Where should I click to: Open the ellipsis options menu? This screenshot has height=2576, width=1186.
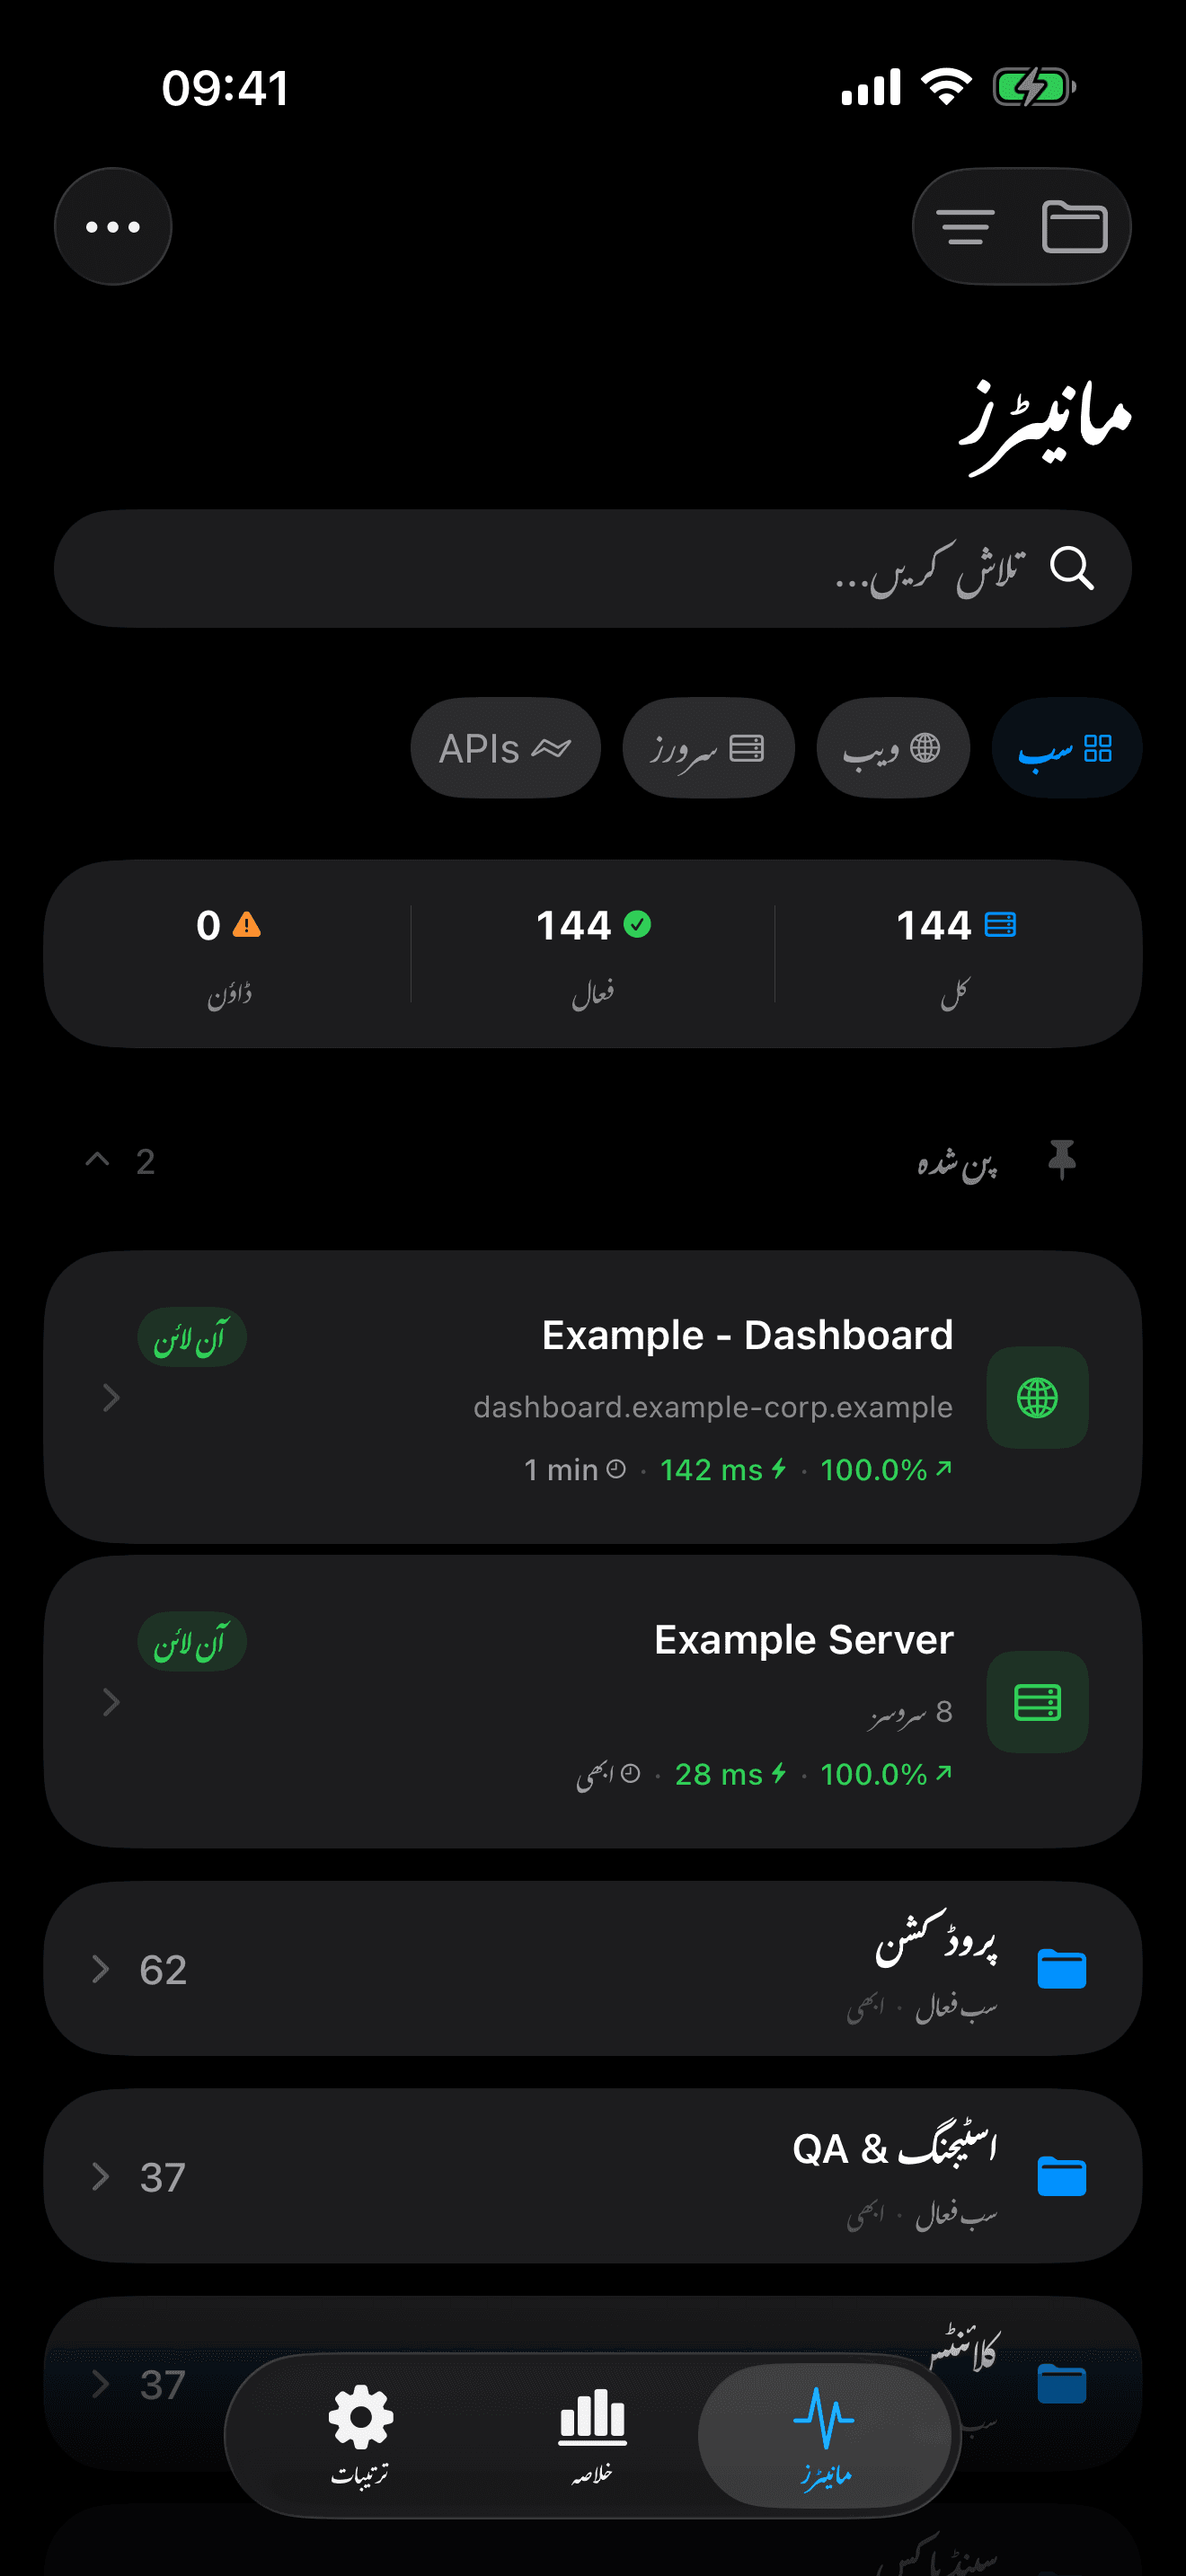coord(112,225)
